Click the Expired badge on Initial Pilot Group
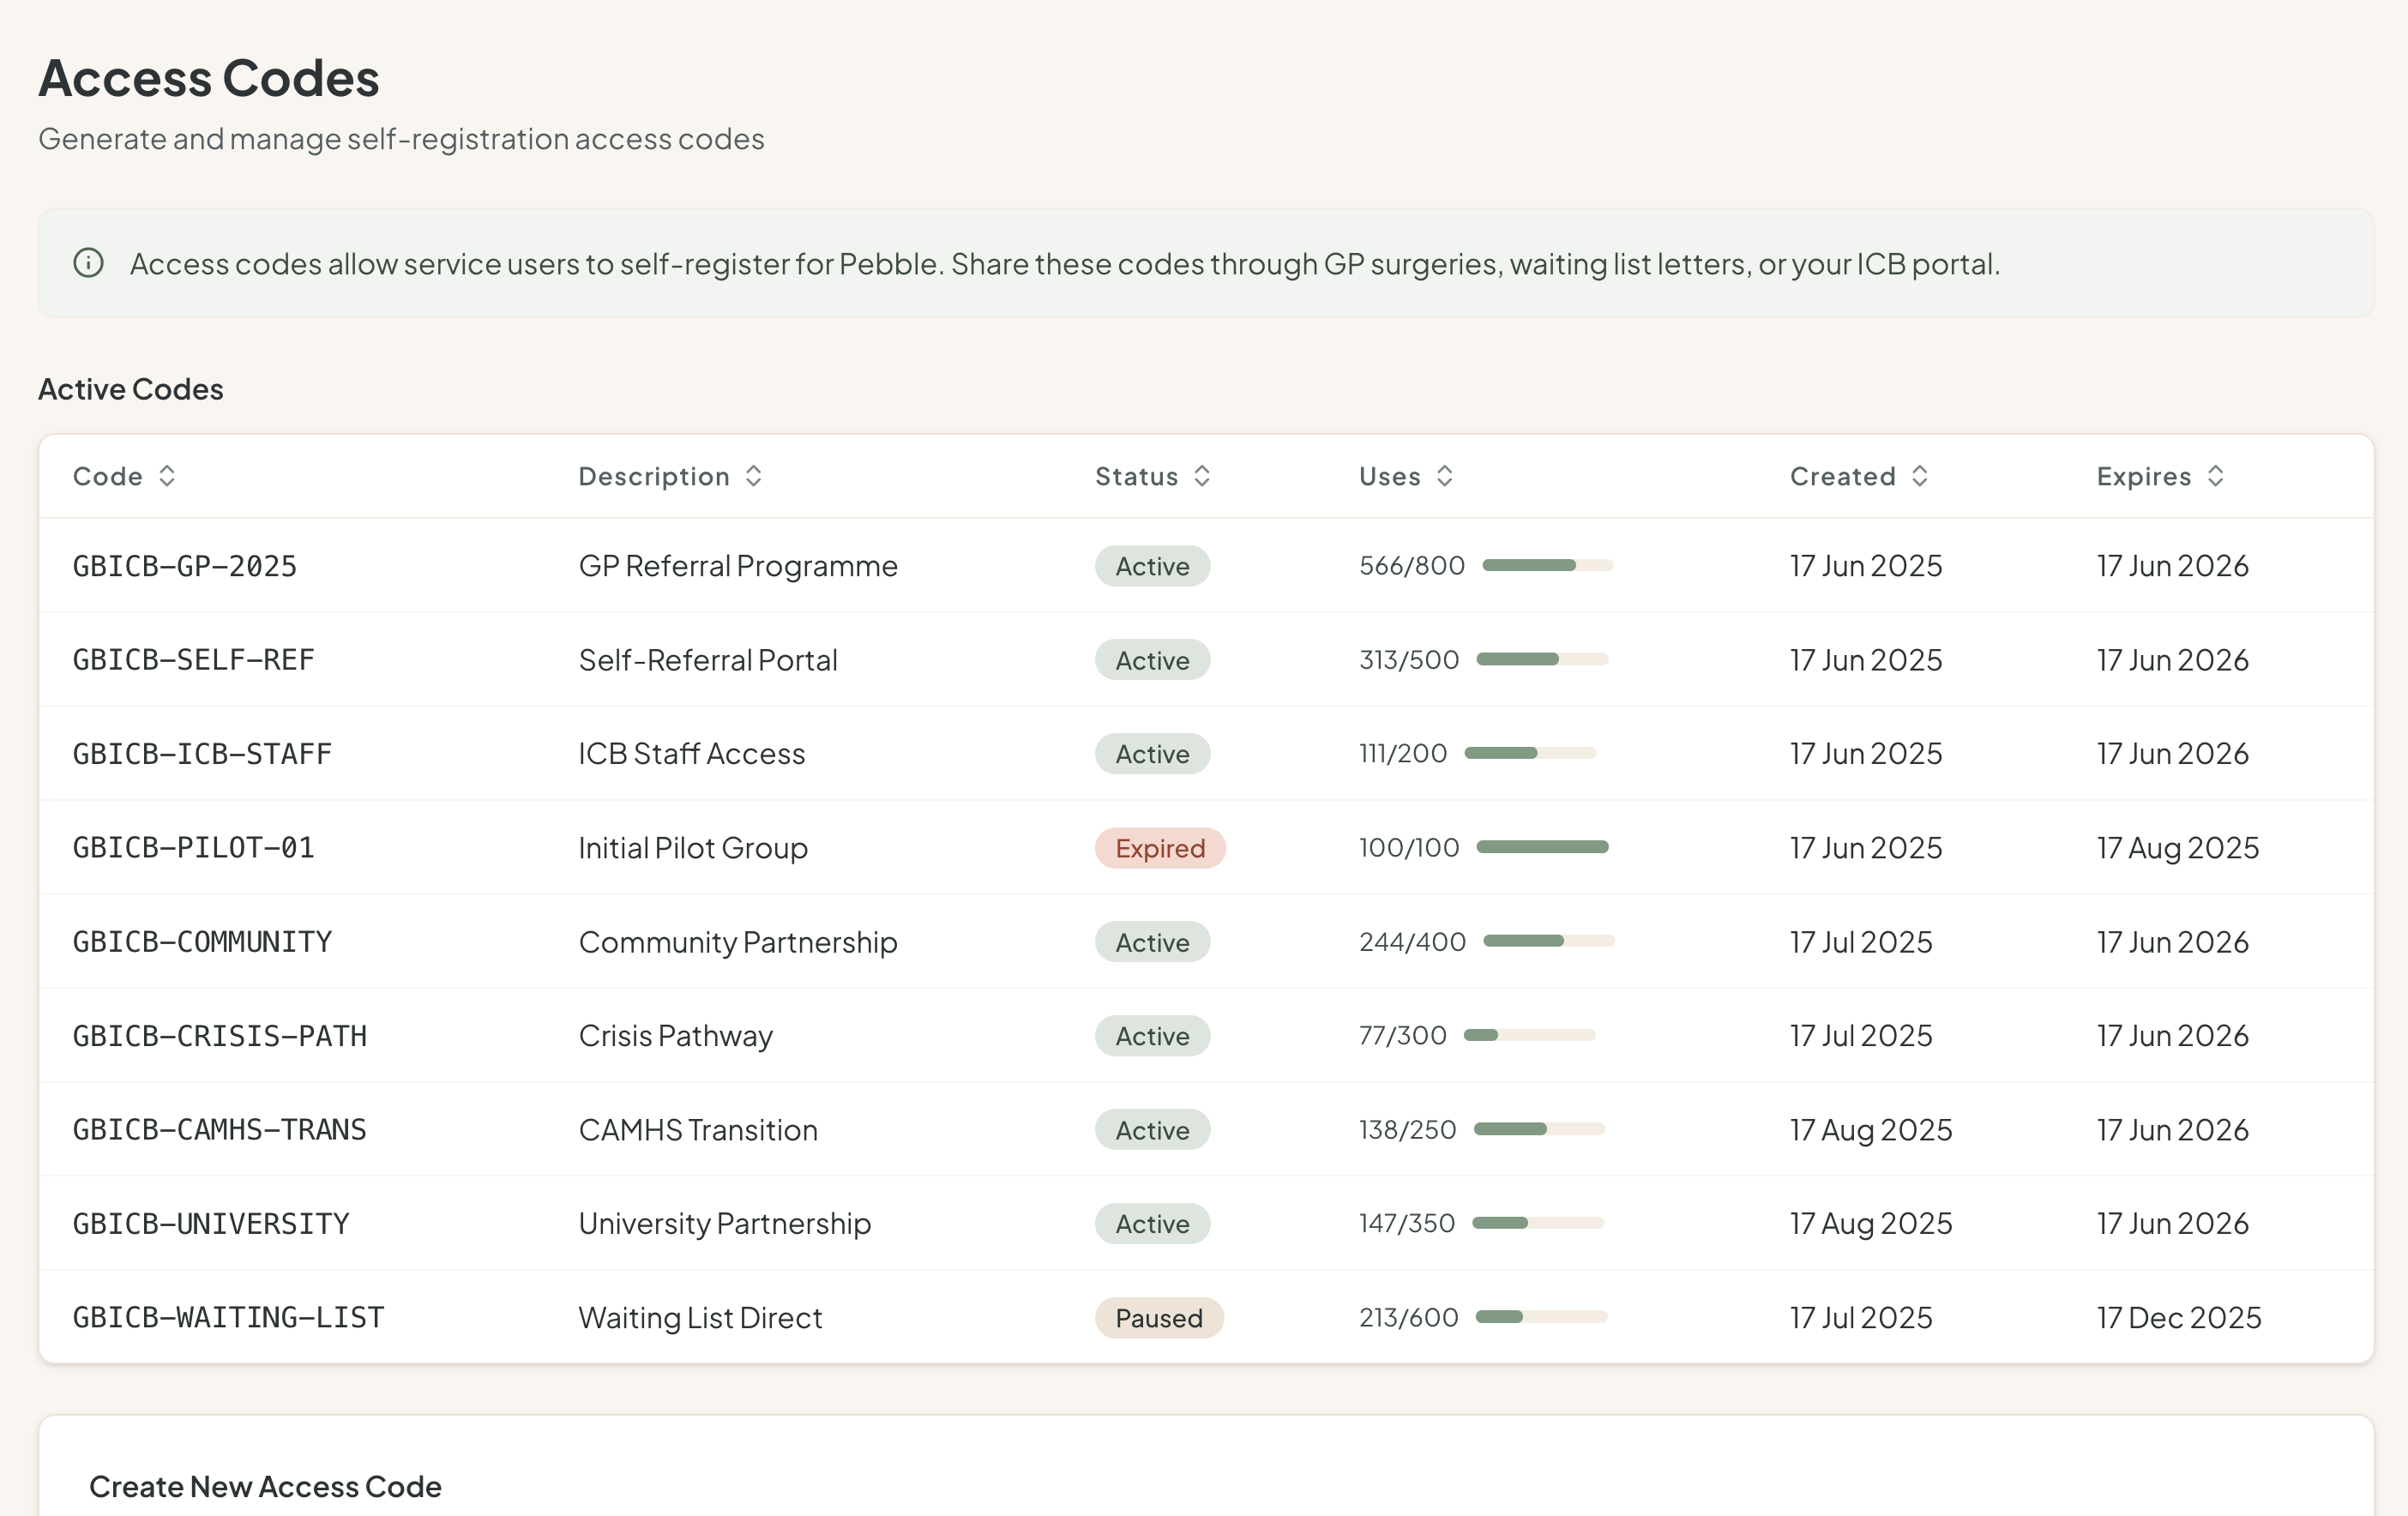2408x1516 pixels. tap(1160, 848)
